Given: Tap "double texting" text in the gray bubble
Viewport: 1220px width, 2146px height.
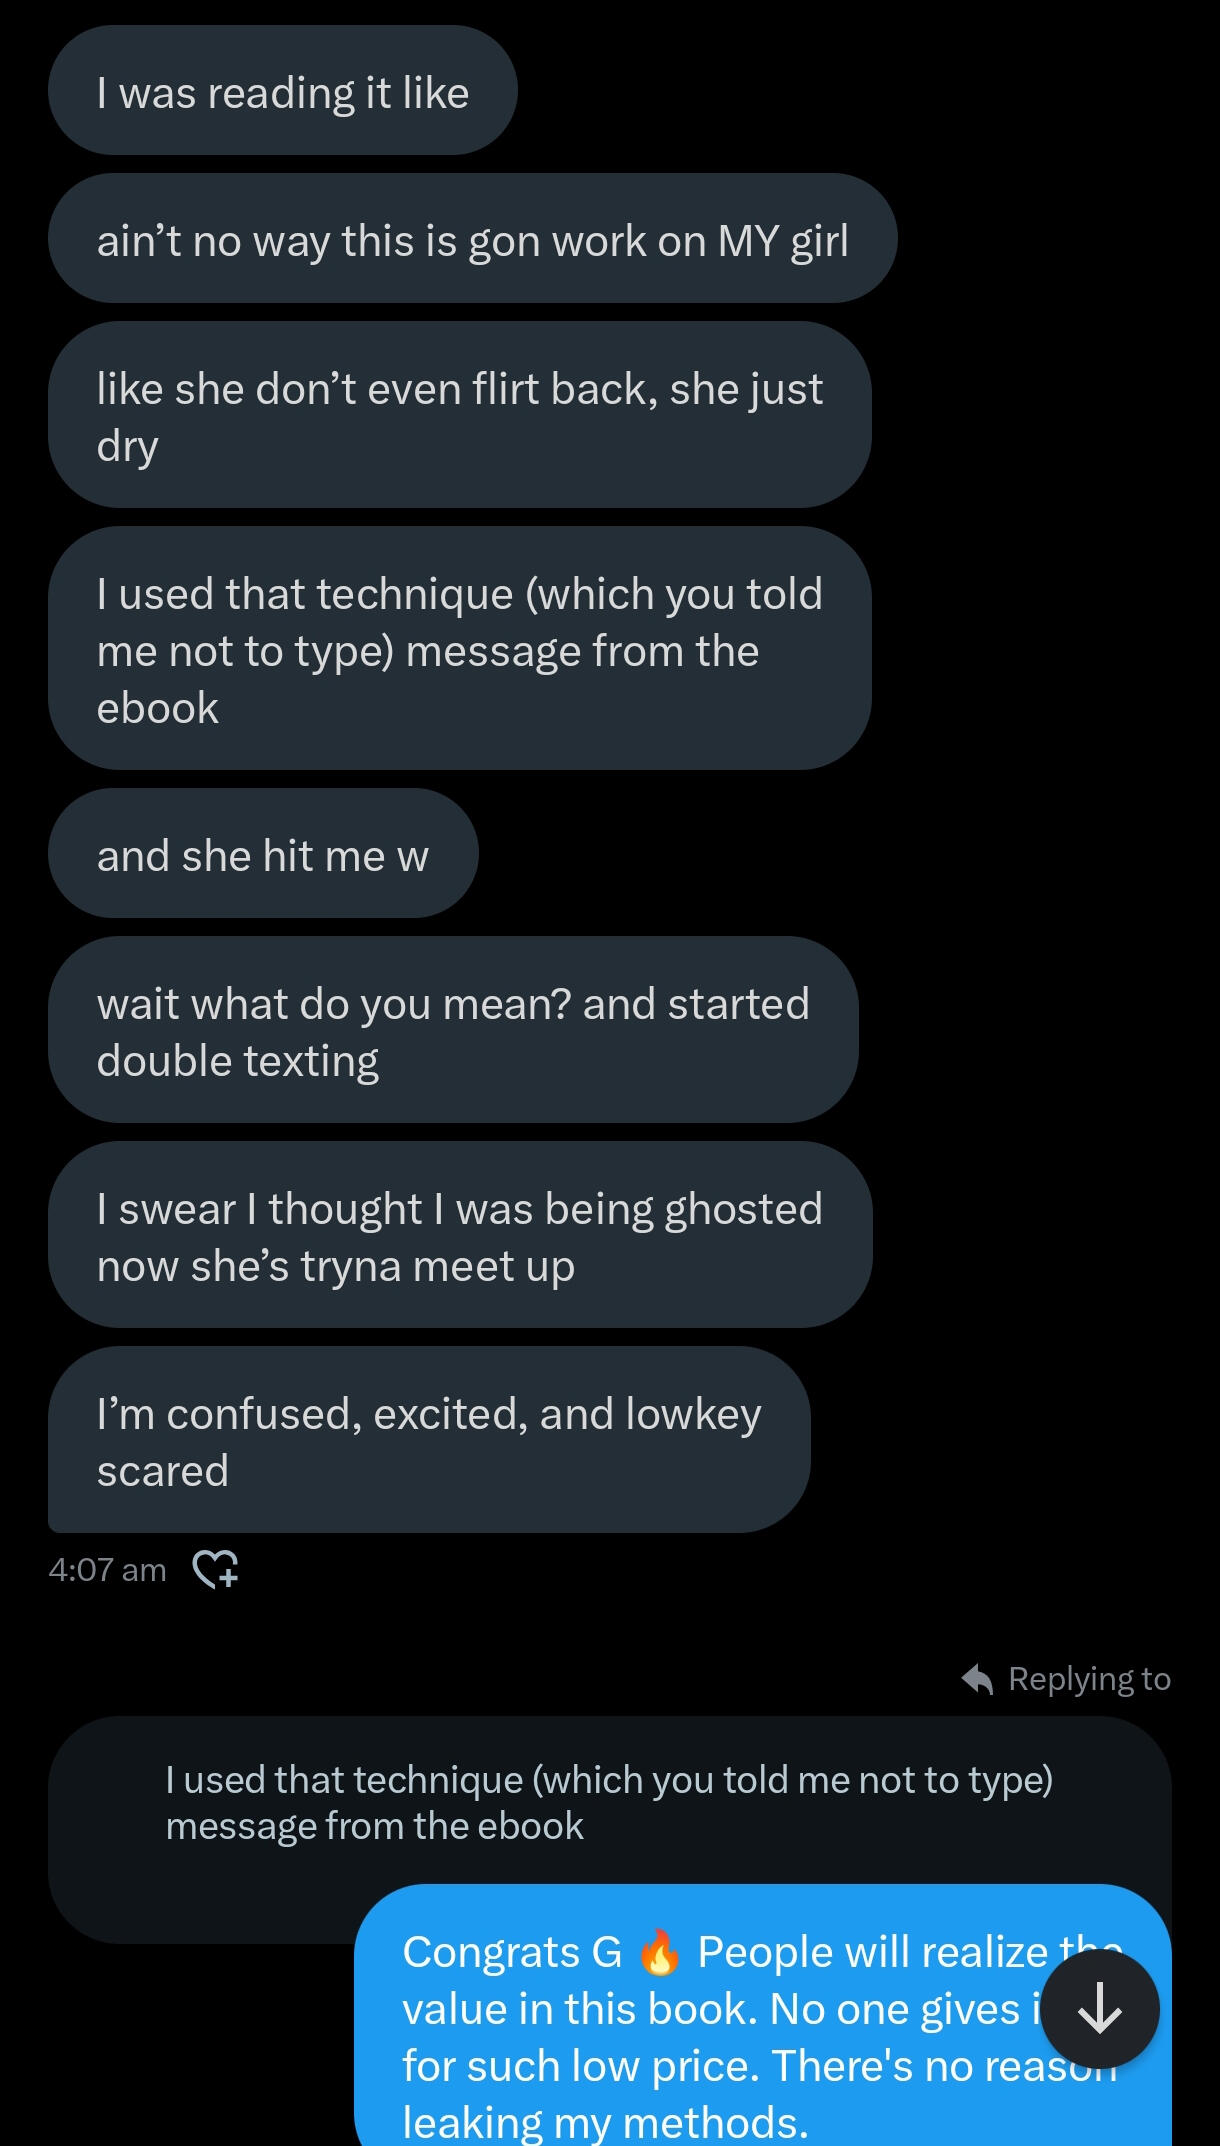Looking at the screenshot, I should 238,1061.
